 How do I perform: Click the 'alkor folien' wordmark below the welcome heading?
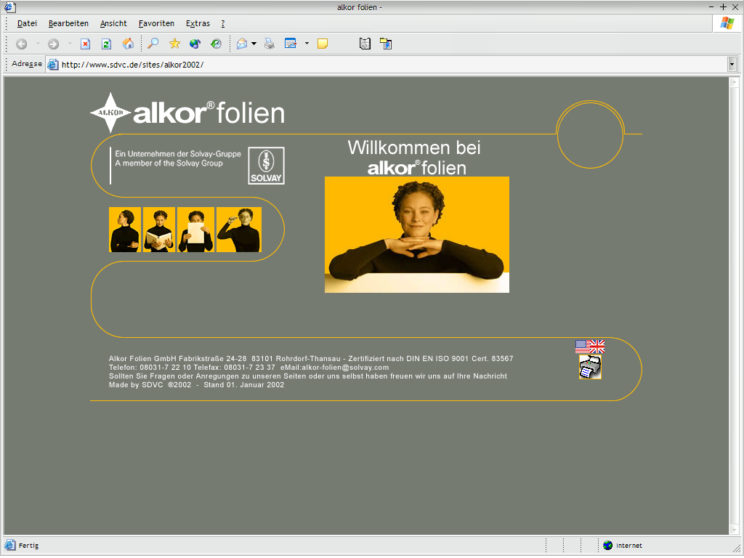(417, 168)
